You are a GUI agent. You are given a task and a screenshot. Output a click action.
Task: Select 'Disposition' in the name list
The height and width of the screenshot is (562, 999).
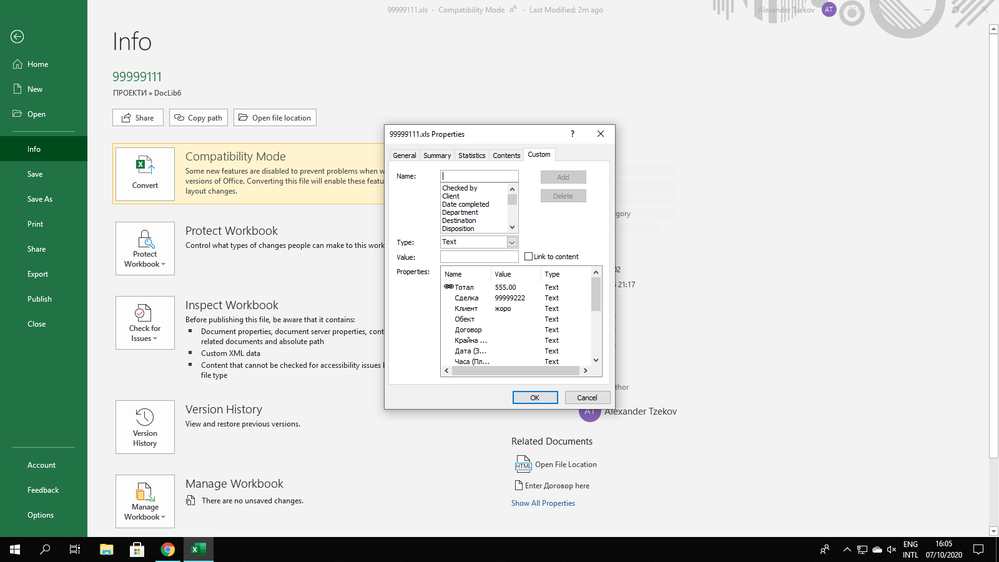coord(457,229)
